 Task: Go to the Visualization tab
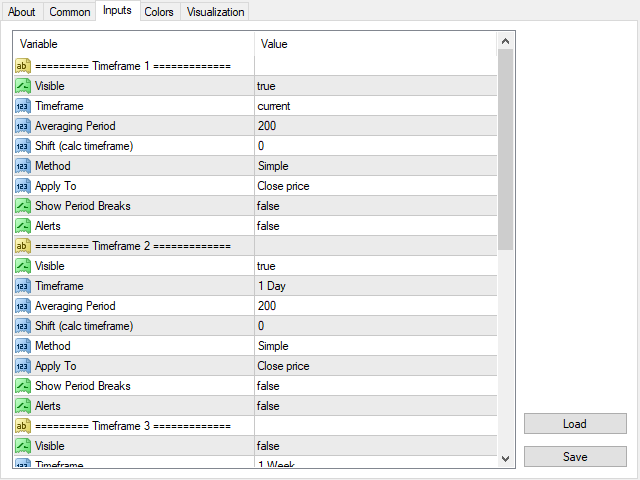click(216, 12)
